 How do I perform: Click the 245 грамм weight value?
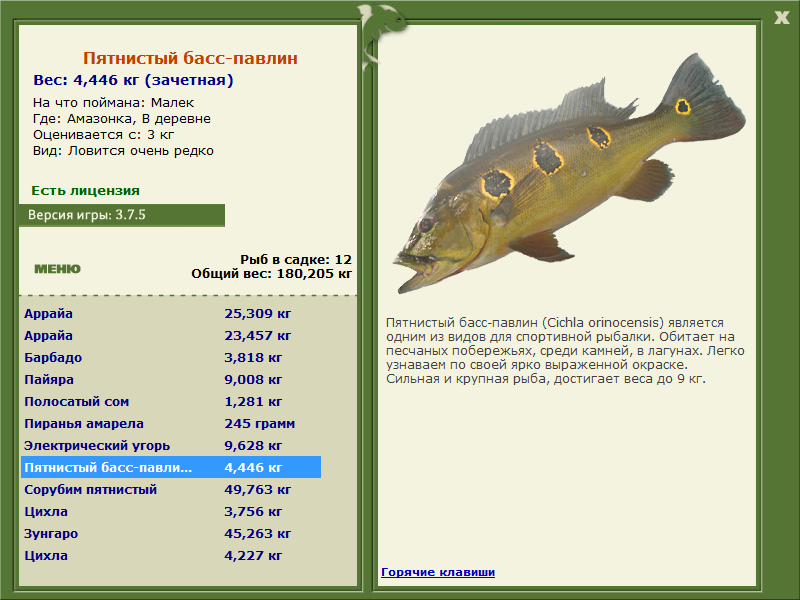260,424
